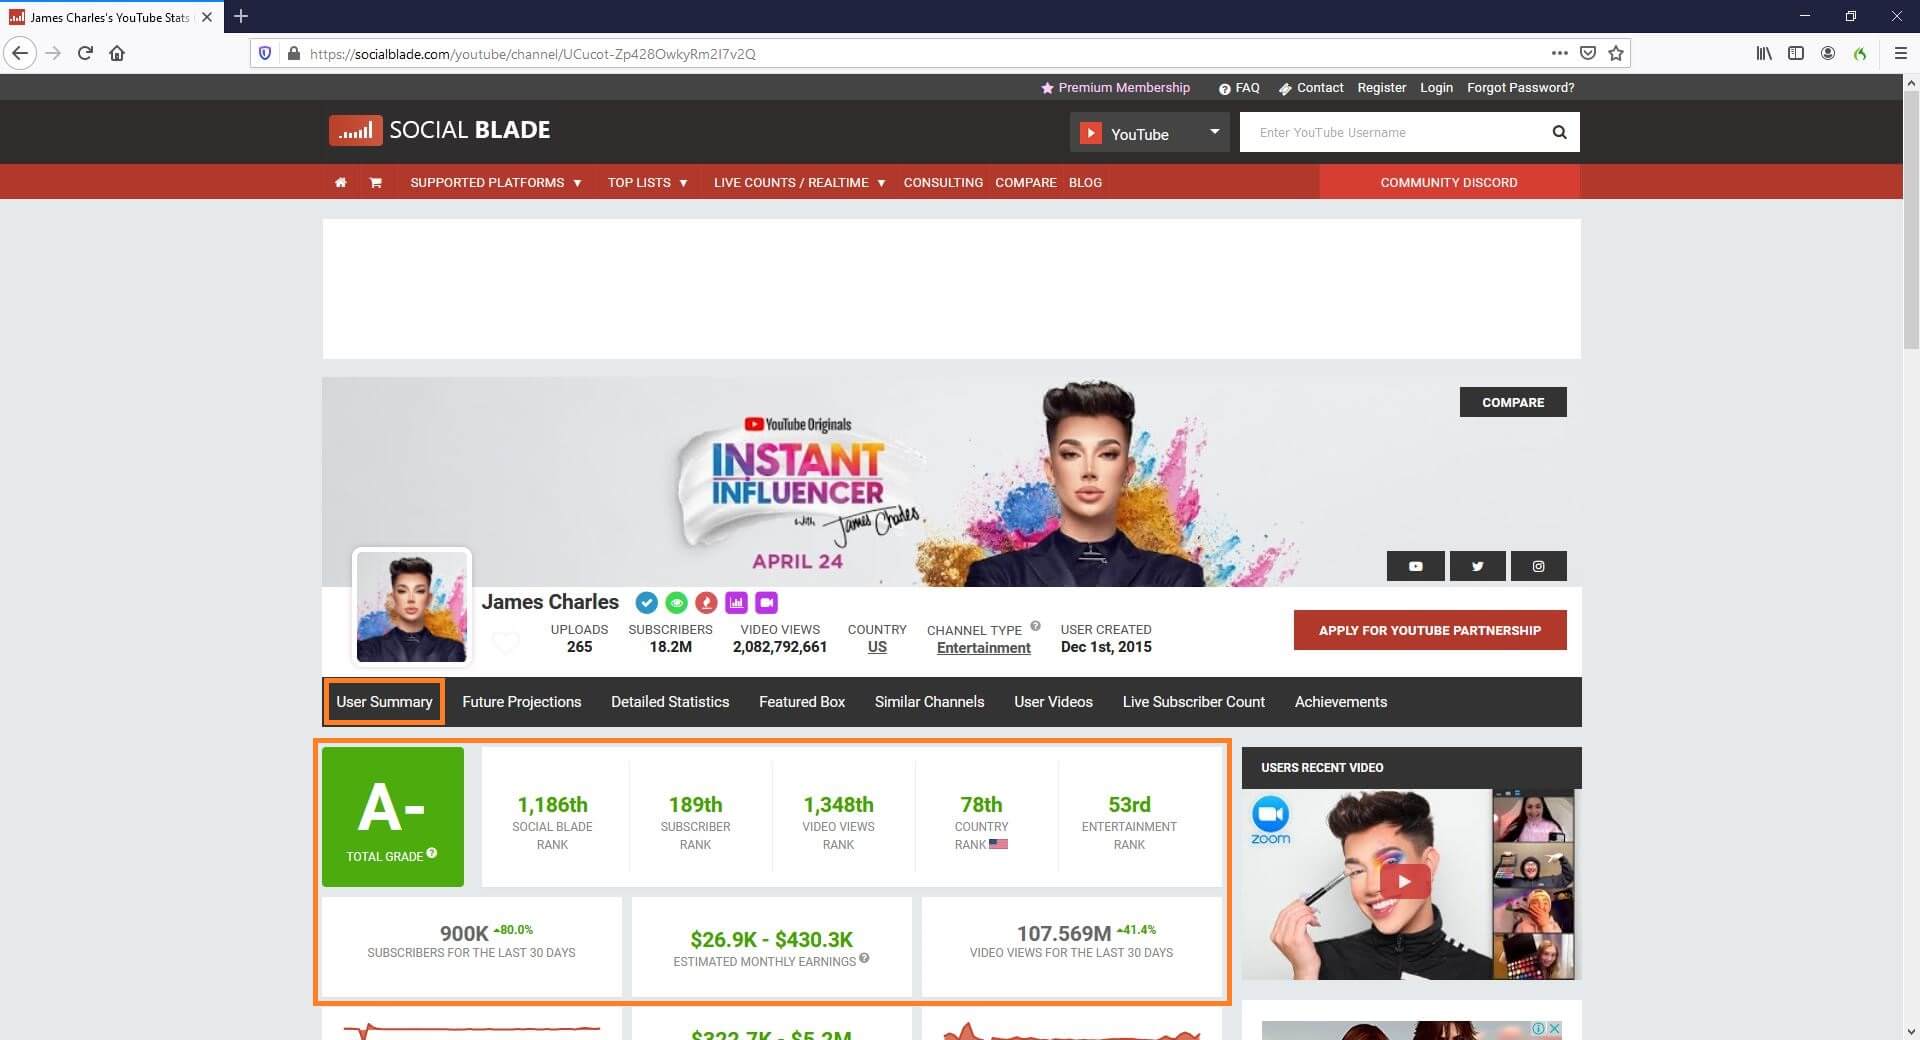
Task: Click the purple camera badge
Action: click(x=766, y=603)
